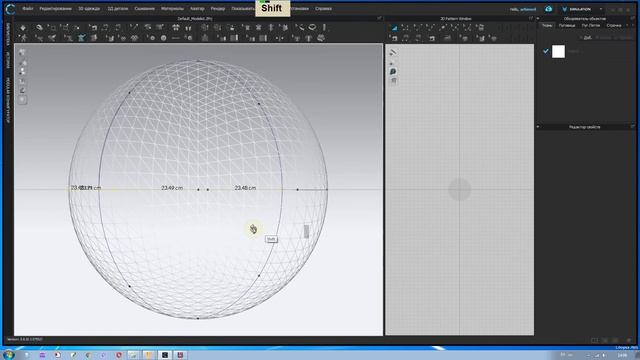Click the hello username link
Viewport: 640px width, 360px height.
pyautogui.click(x=523, y=9)
